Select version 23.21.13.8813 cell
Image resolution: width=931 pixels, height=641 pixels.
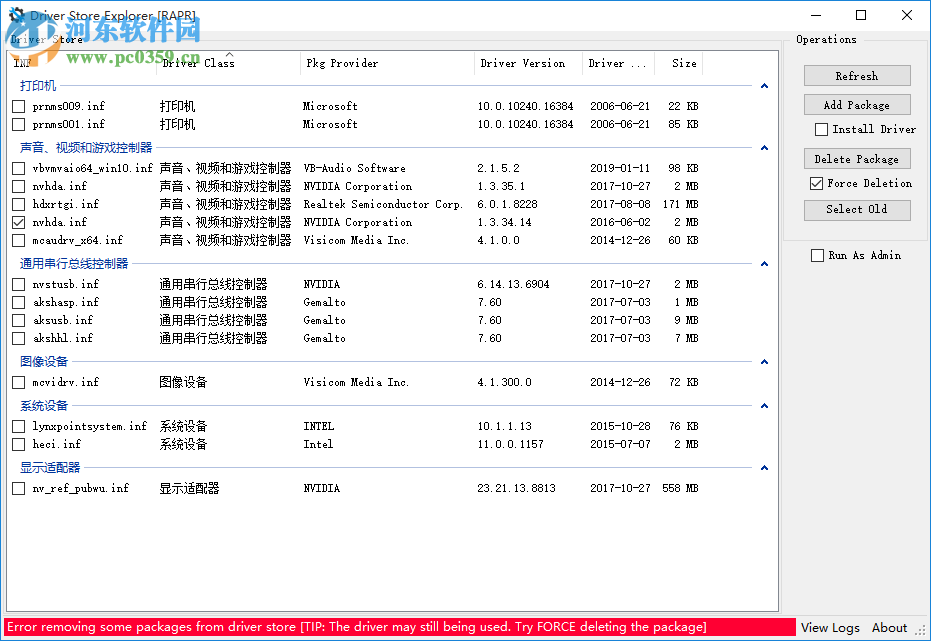(517, 488)
